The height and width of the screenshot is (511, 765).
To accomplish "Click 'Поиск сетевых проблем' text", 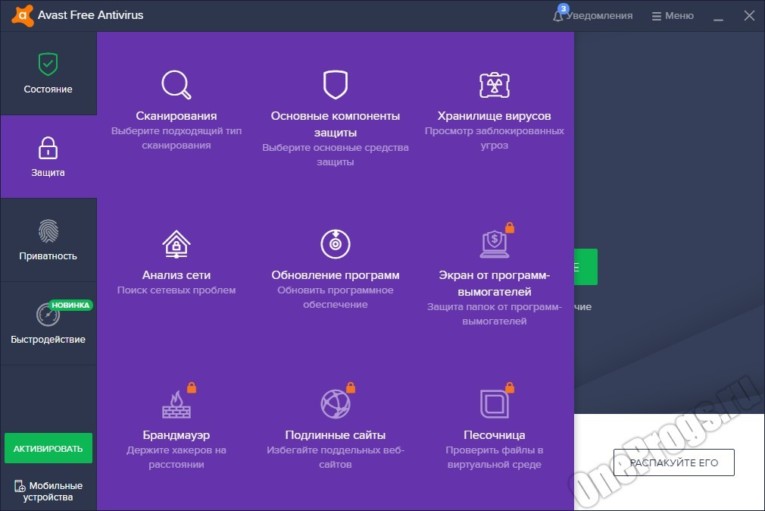I will [x=176, y=290].
